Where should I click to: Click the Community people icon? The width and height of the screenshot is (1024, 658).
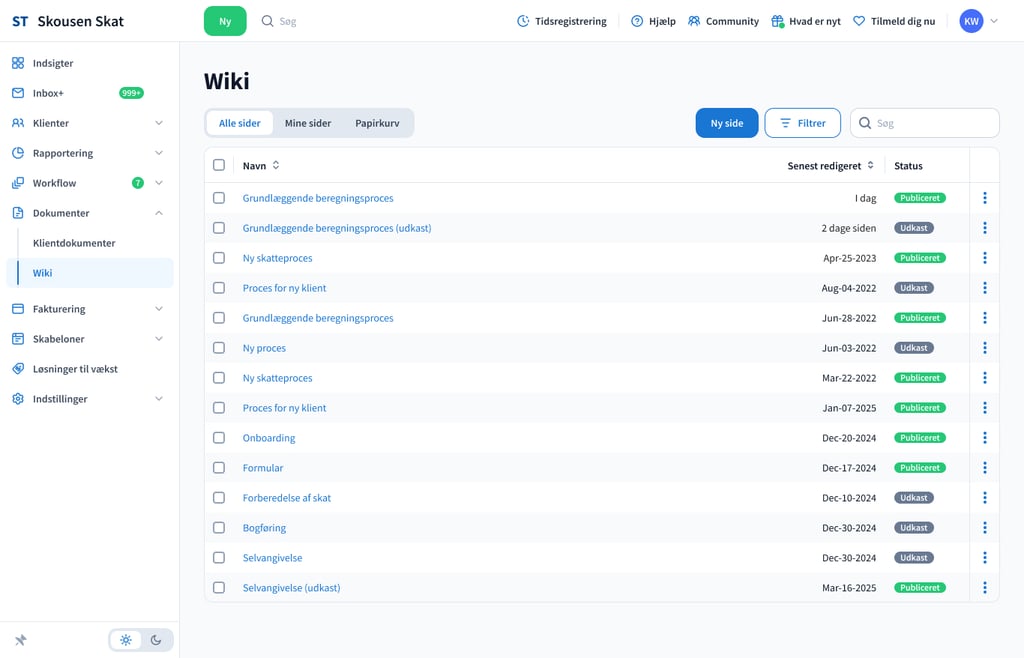pyautogui.click(x=694, y=21)
